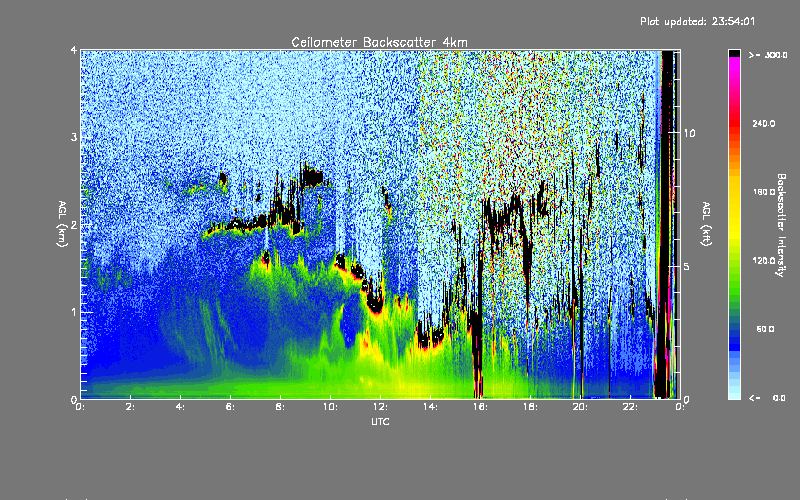Click the 12: hour tick label
Viewport: 800px width, 500px height.
click(380, 407)
